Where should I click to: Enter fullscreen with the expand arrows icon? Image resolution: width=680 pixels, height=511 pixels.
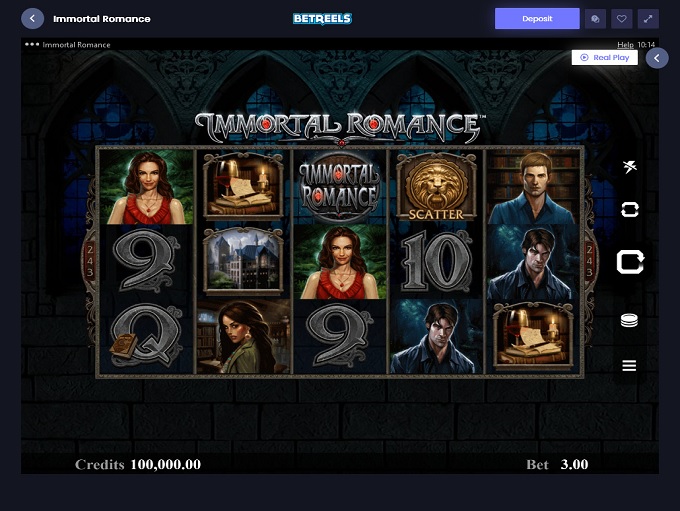click(648, 19)
